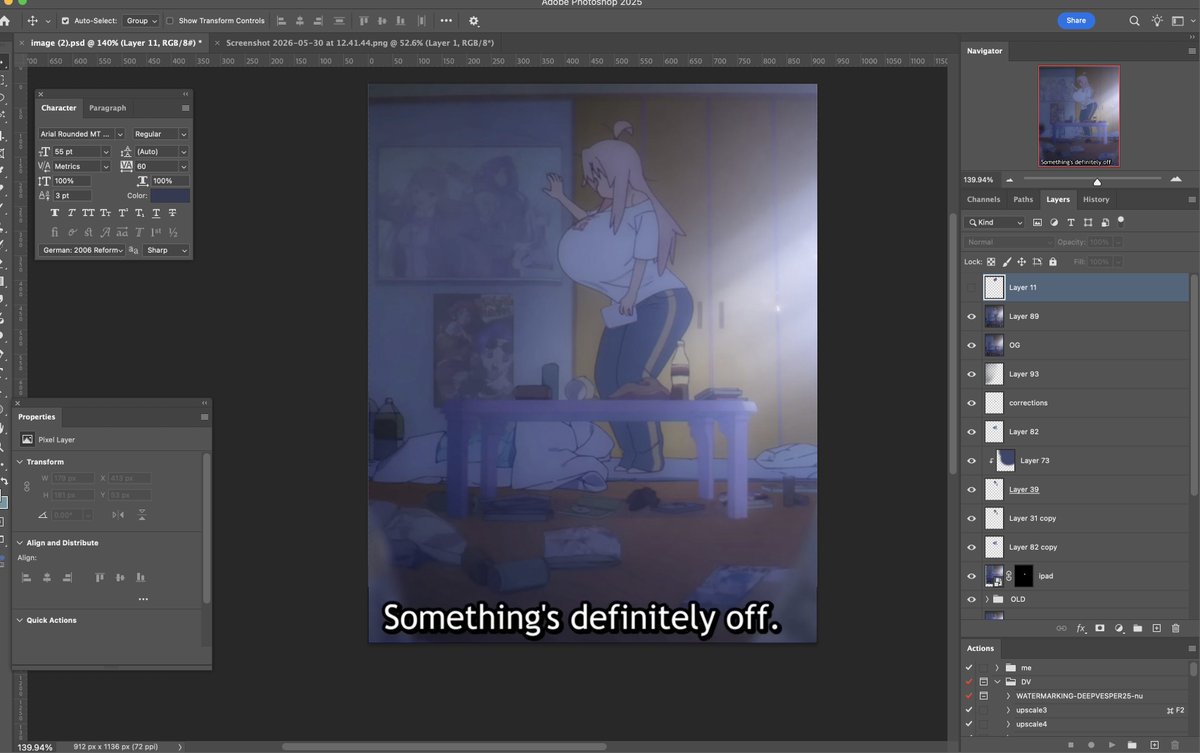
Task: Select the upscale3 action
Action: pyautogui.click(x=1031, y=709)
